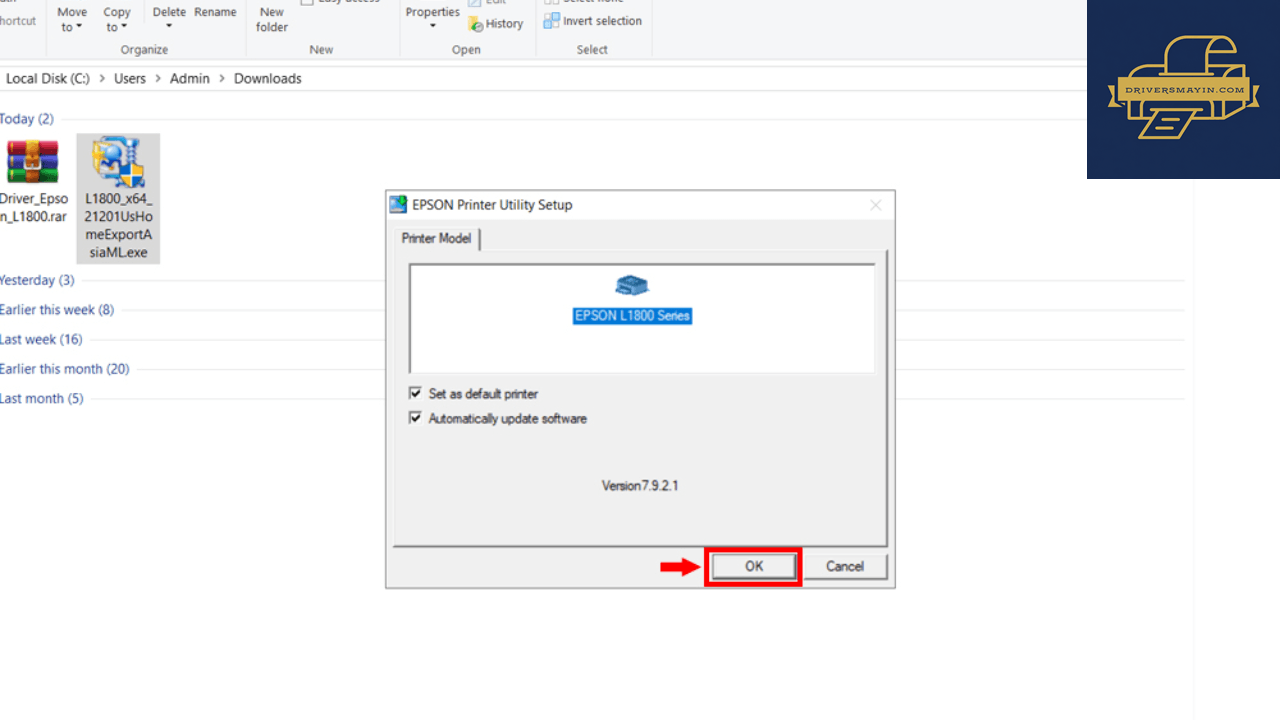Expand the chevron after Admin in breadcrumb

(221, 78)
